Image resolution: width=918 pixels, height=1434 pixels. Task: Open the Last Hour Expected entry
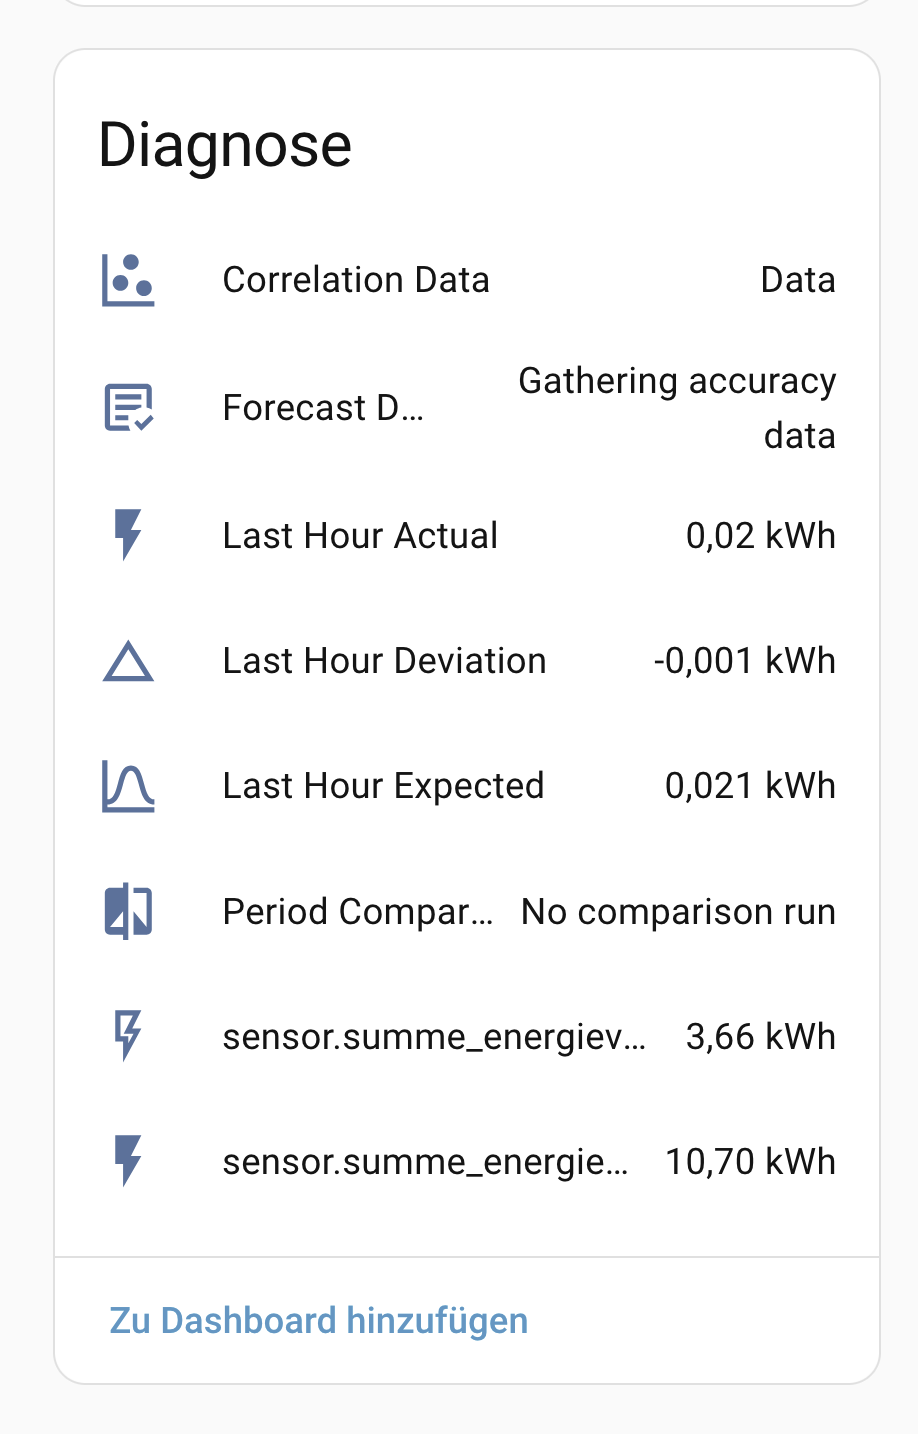[x=467, y=786]
